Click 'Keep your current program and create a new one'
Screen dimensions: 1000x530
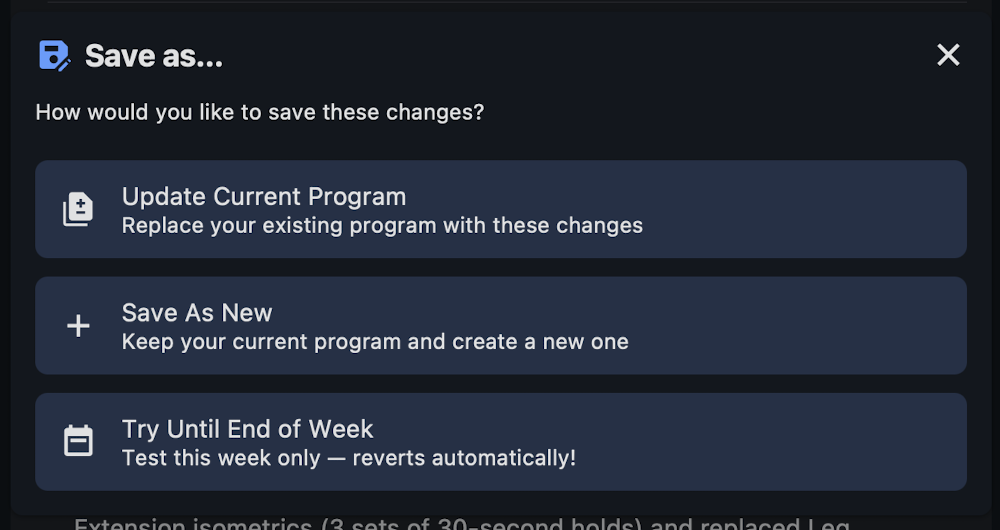375,342
